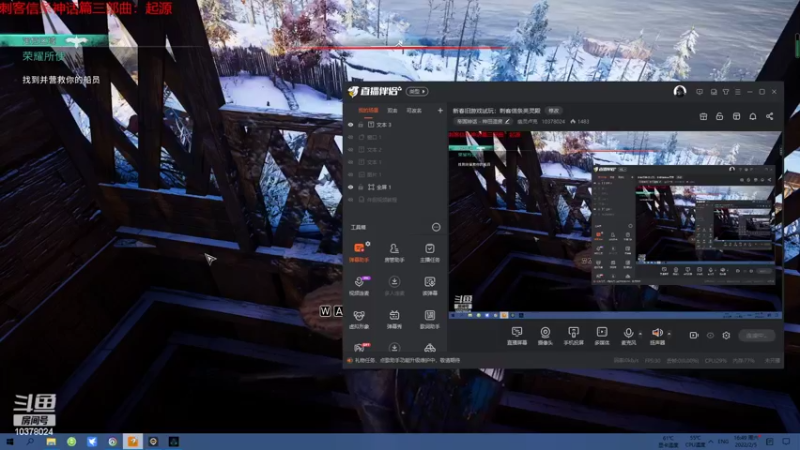The width and height of the screenshot is (800, 450).
Task: Click the record video camera icon
Action: click(x=694, y=335)
